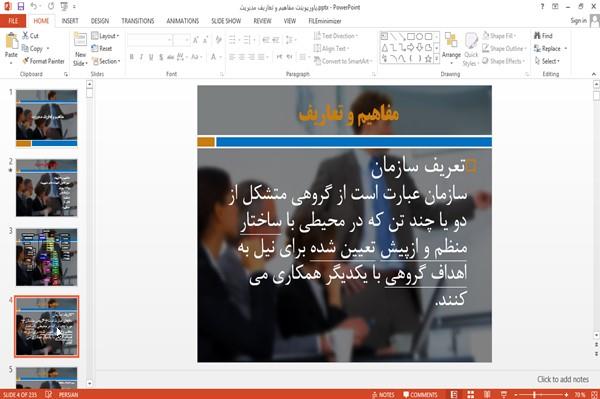This screenshot has width=600, height=399.
Task: Click to add notes area
Action: click(563, 379)
